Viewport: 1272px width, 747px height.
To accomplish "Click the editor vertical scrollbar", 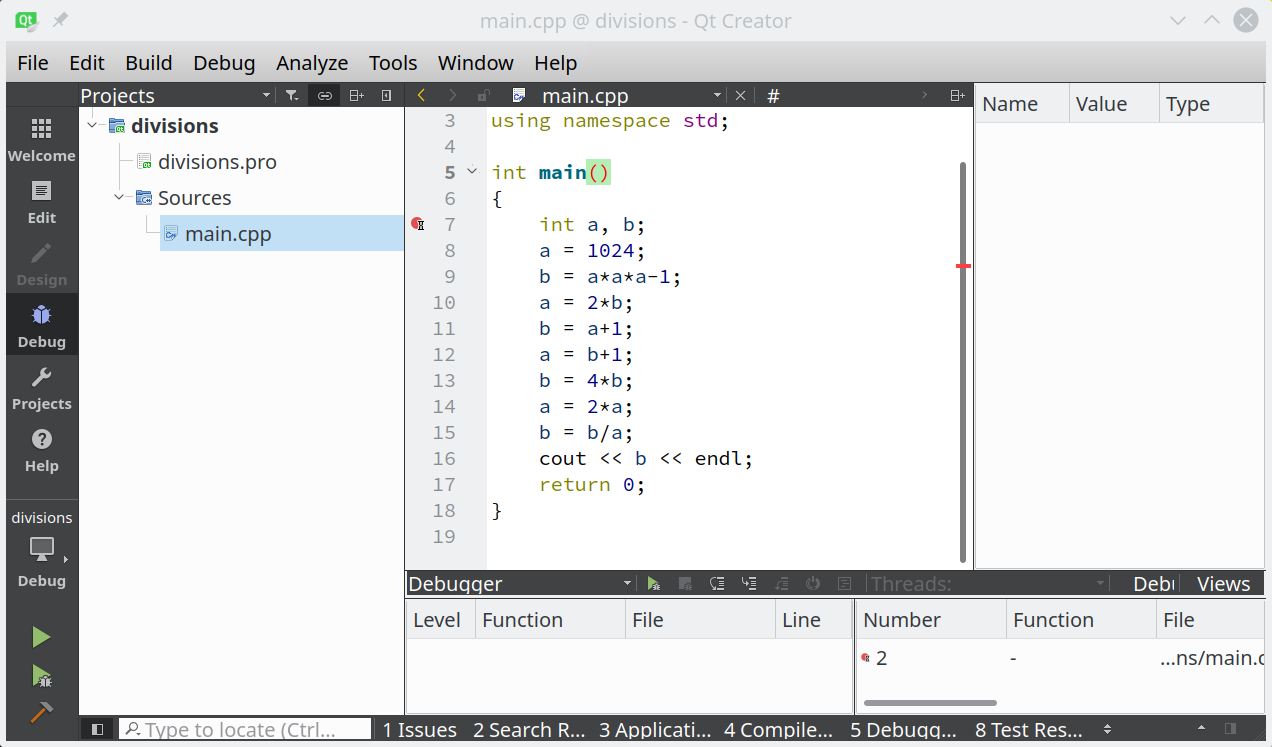I will coord(963,362).
